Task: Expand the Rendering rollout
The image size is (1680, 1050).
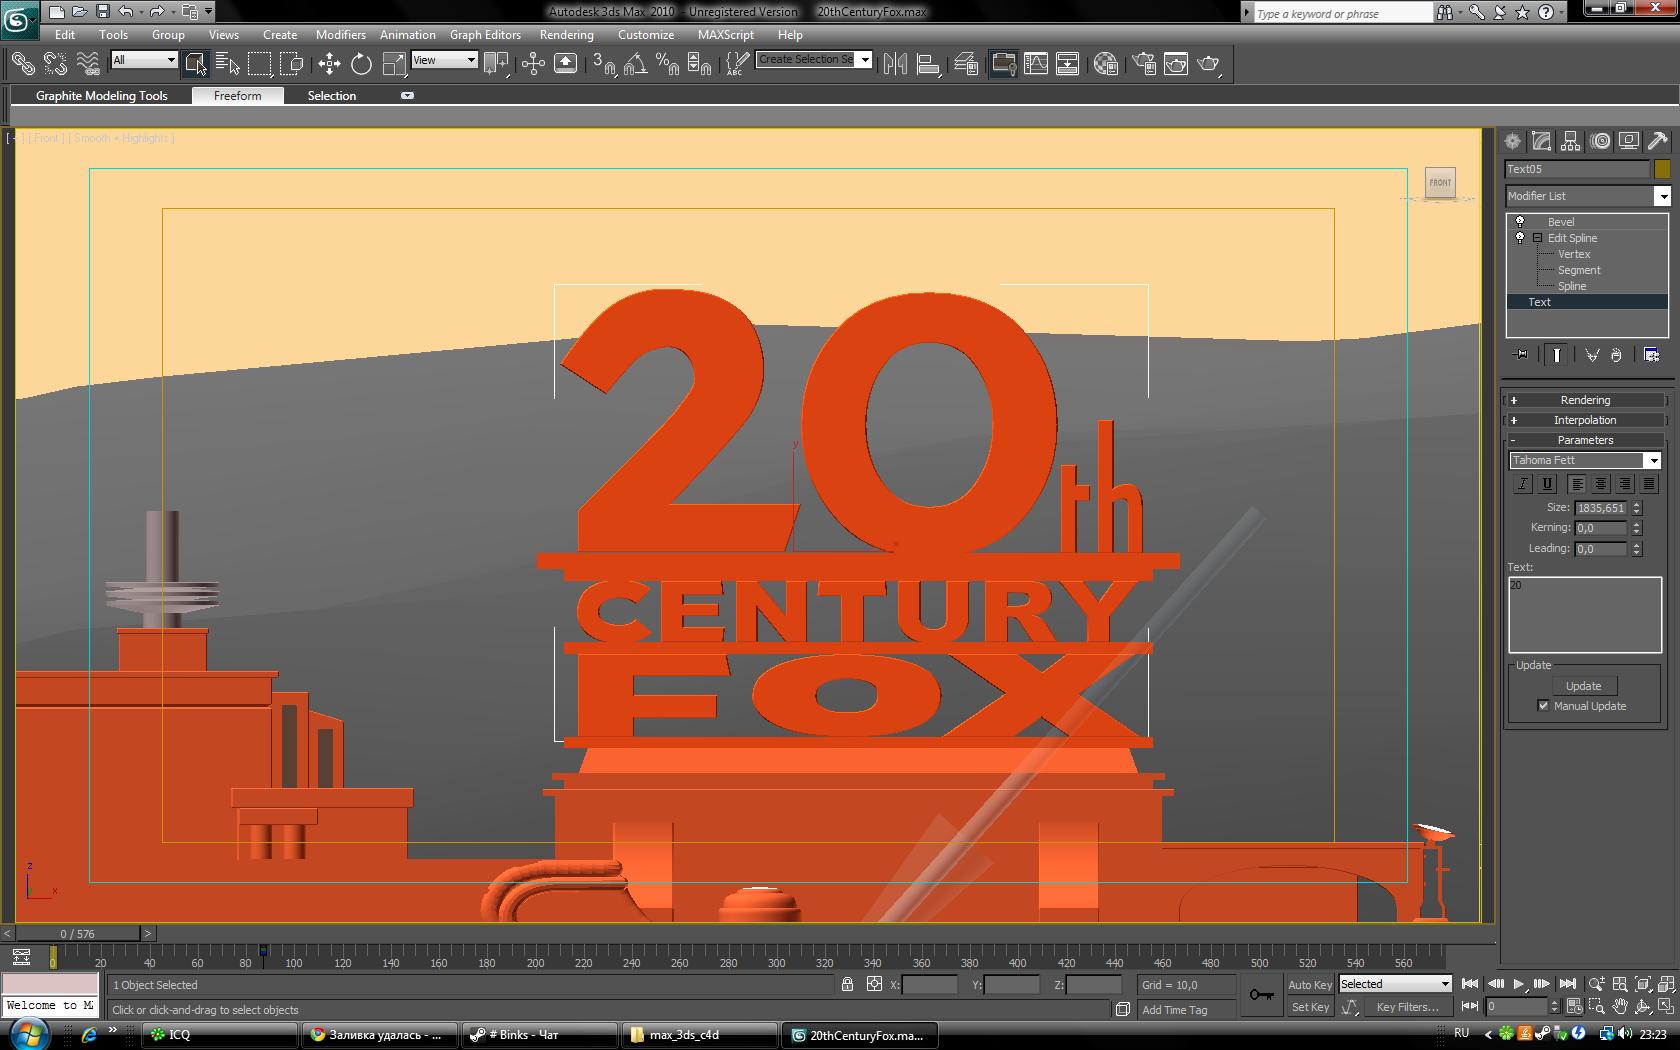Action: click(x=1585, y=400)
